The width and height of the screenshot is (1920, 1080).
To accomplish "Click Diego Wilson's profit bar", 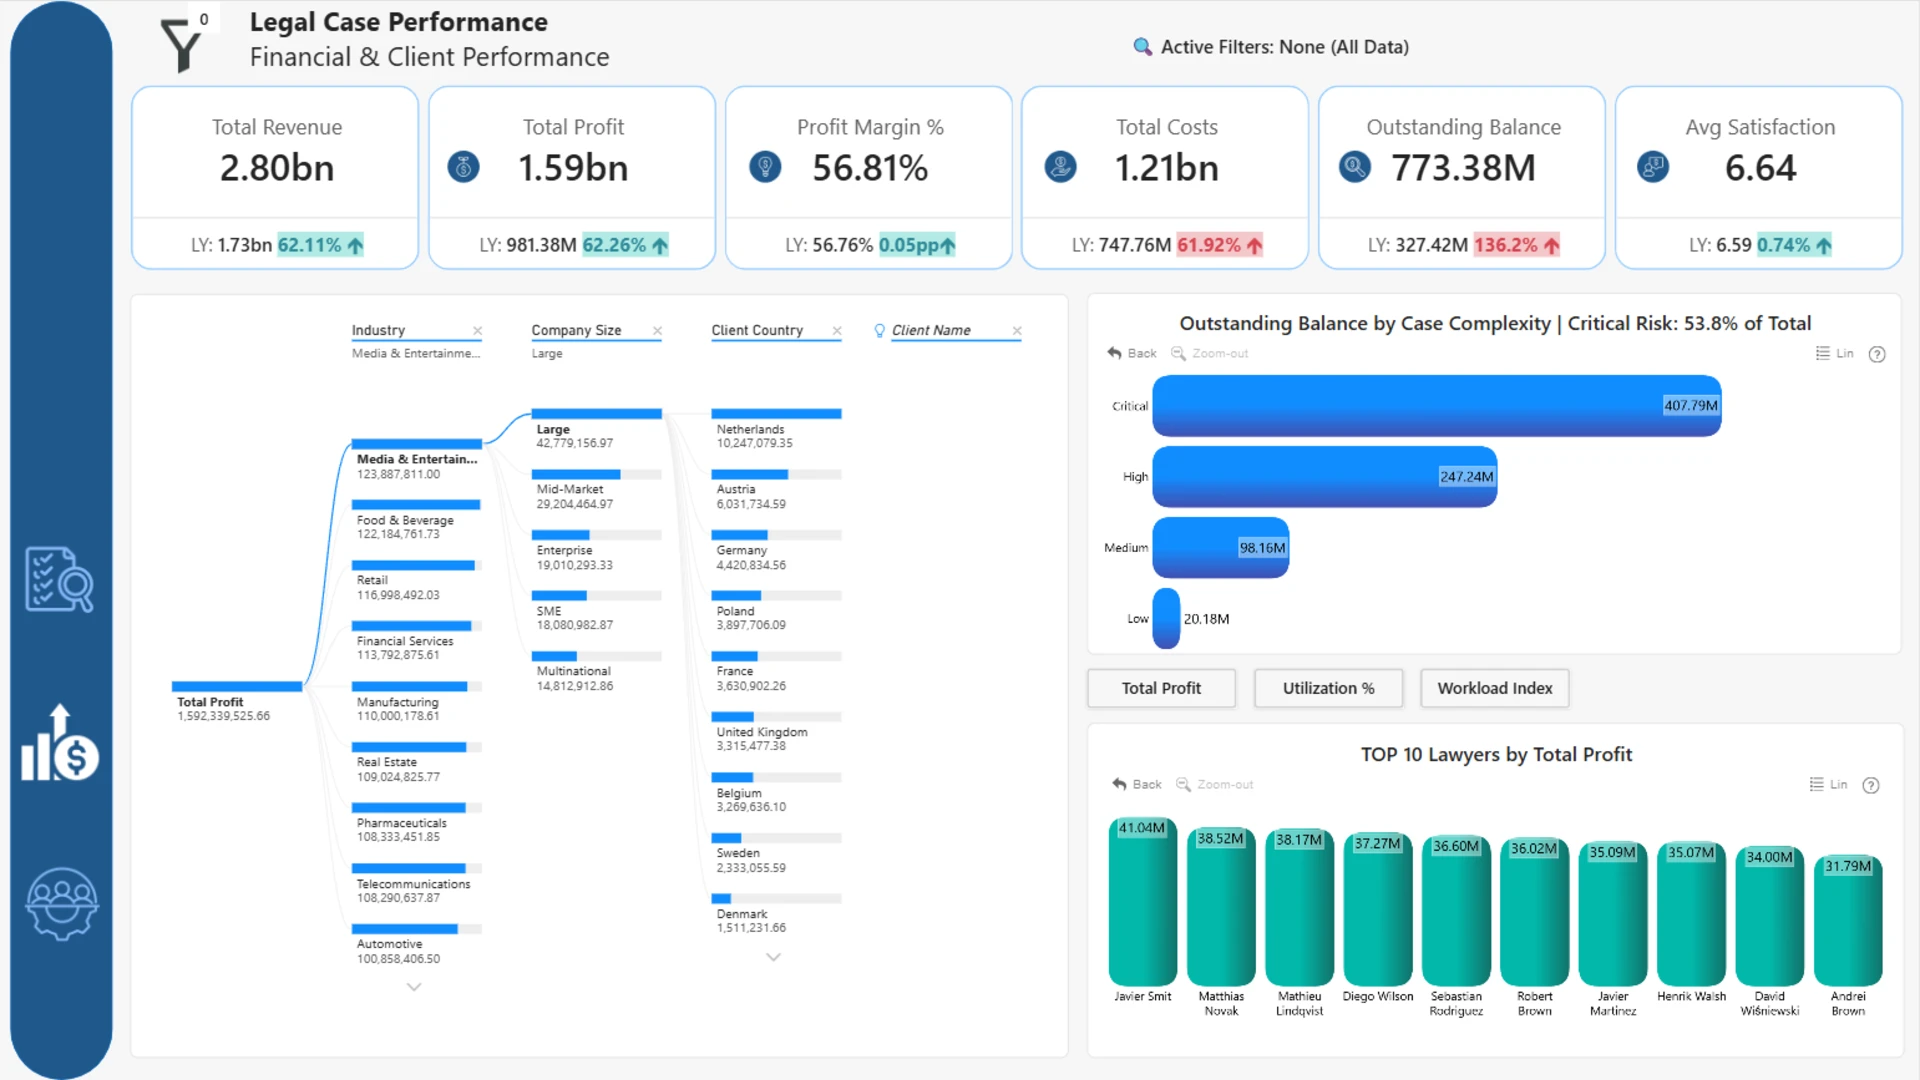I will pyautogui.click(x=1378, y=910).
